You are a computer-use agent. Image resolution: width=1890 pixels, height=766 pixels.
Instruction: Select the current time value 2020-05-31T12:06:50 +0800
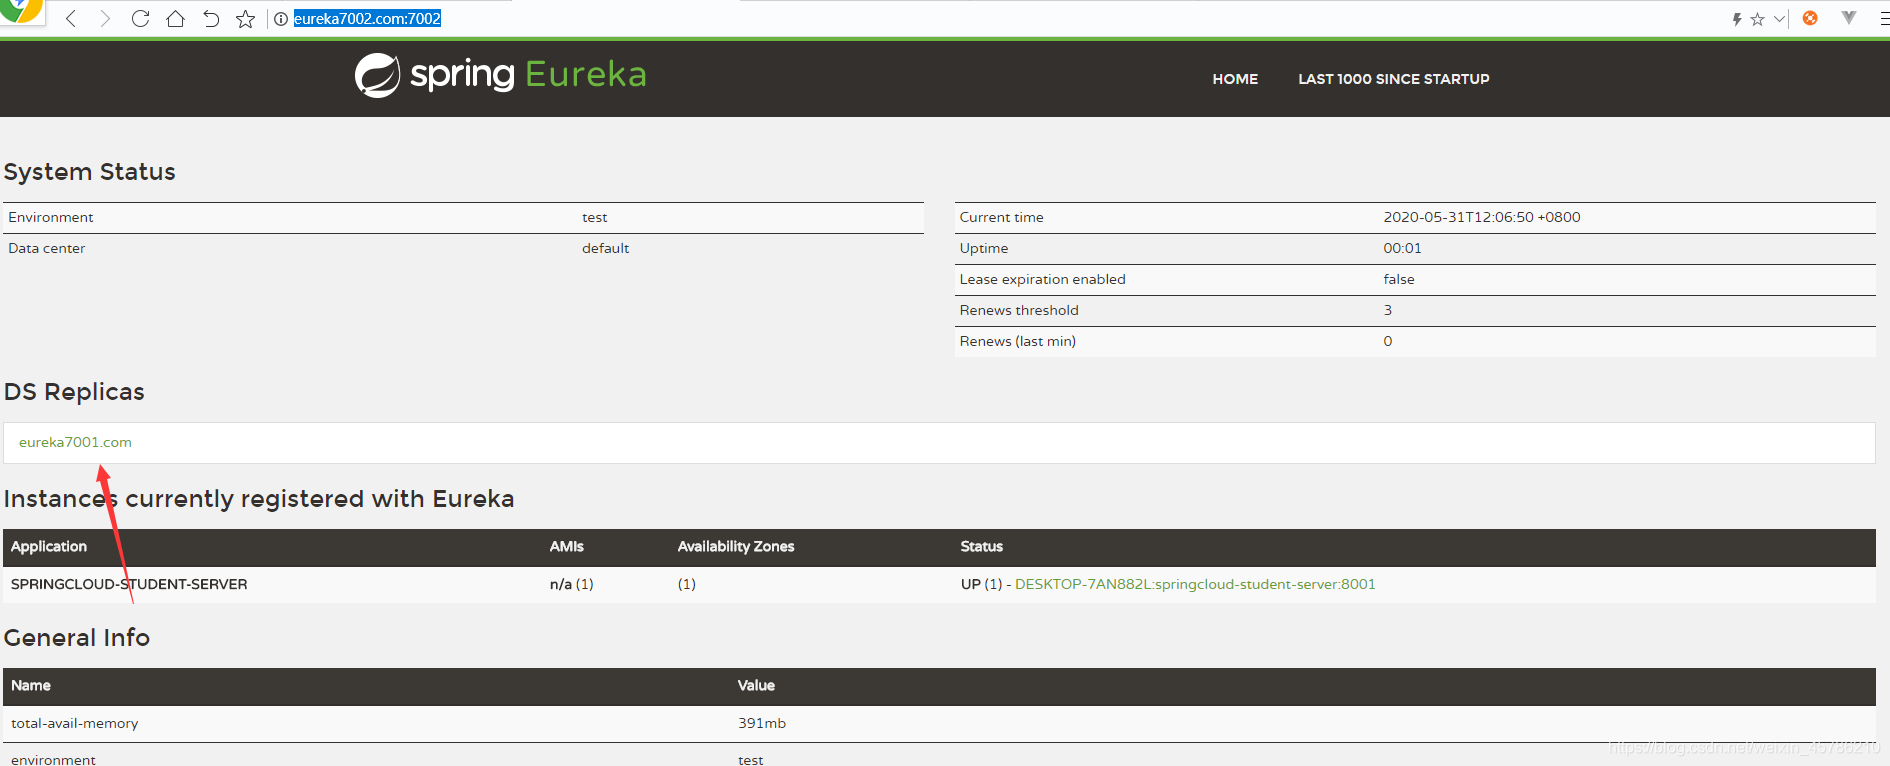(x=1482, y=217)
